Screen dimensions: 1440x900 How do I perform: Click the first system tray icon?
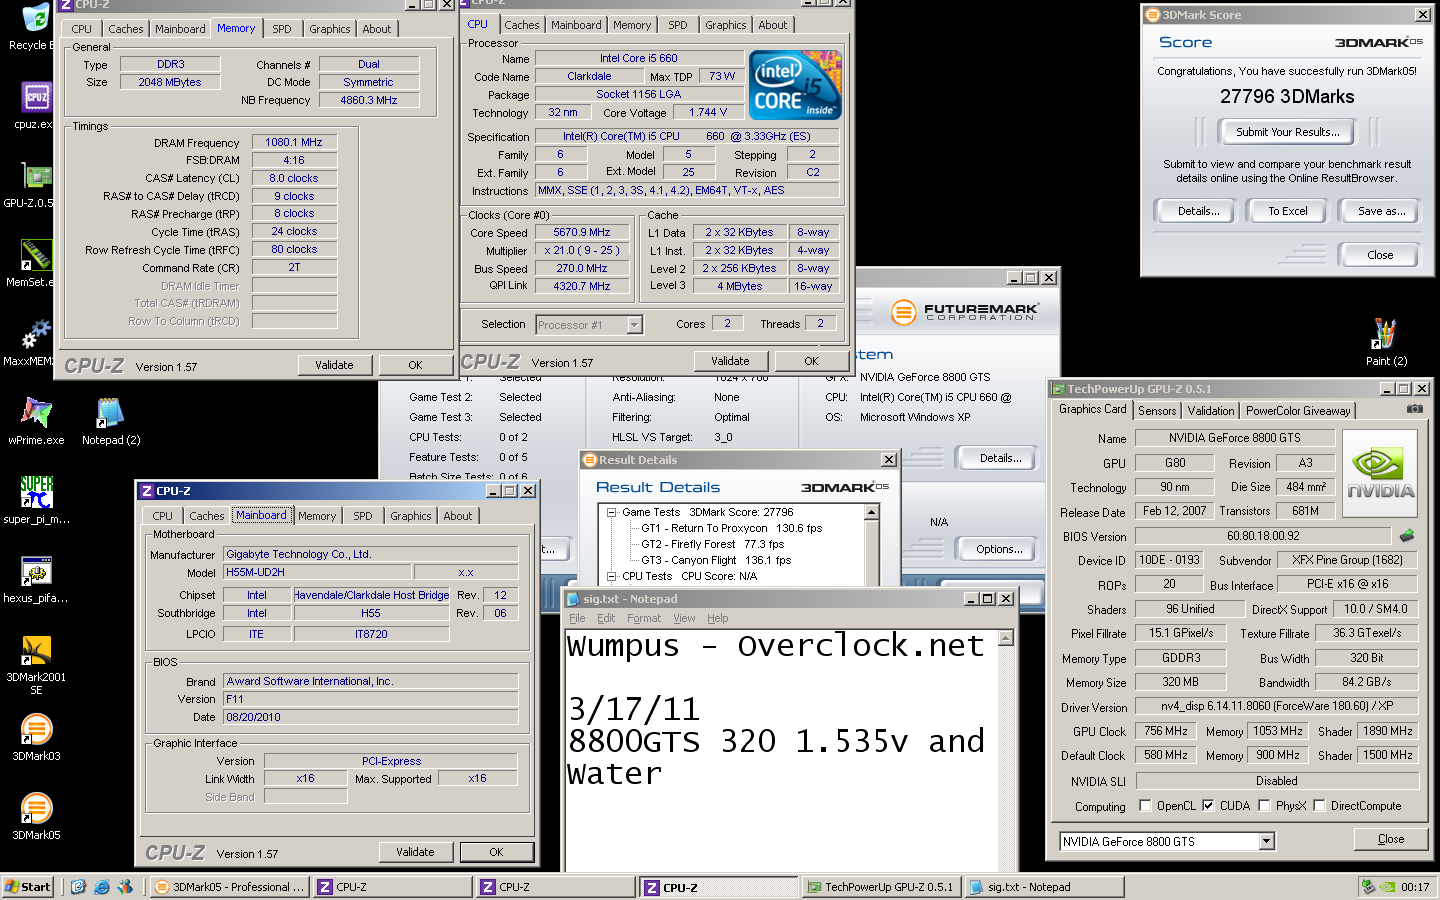pos(1368,887)
